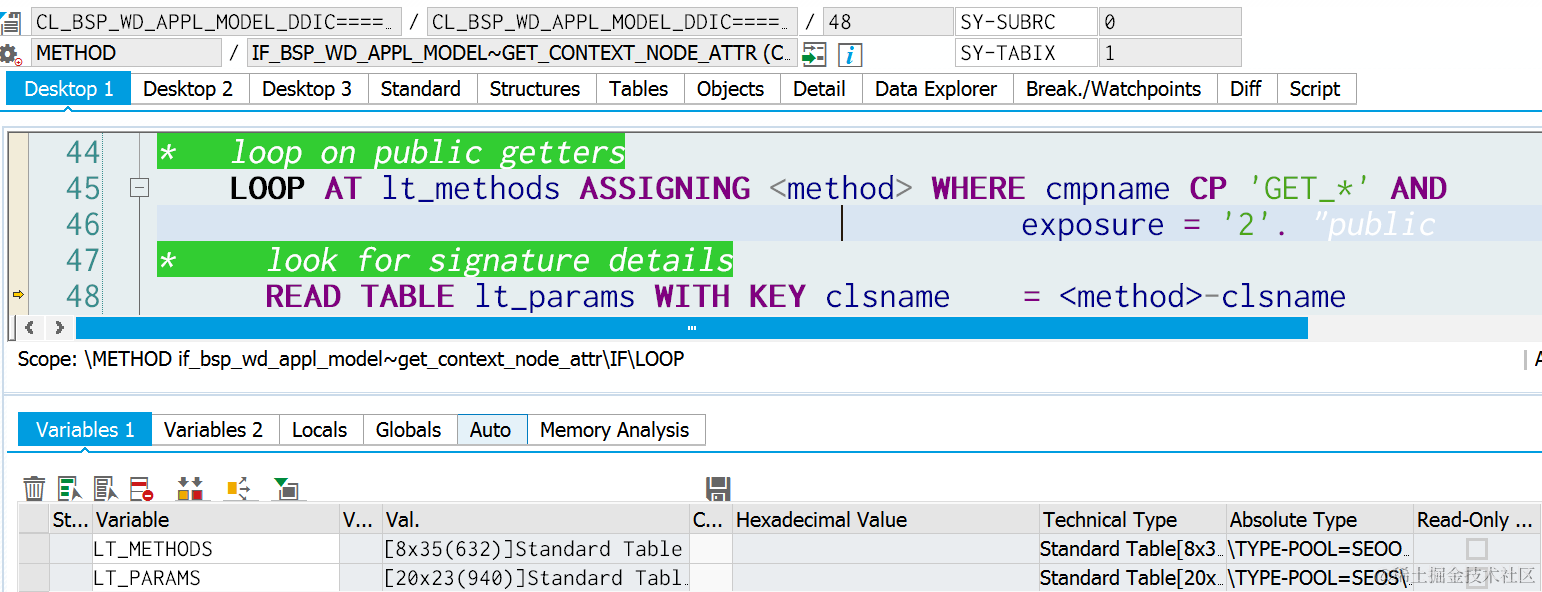Open the Globals tab
The image size is (1542, 592).
(409, 430)
